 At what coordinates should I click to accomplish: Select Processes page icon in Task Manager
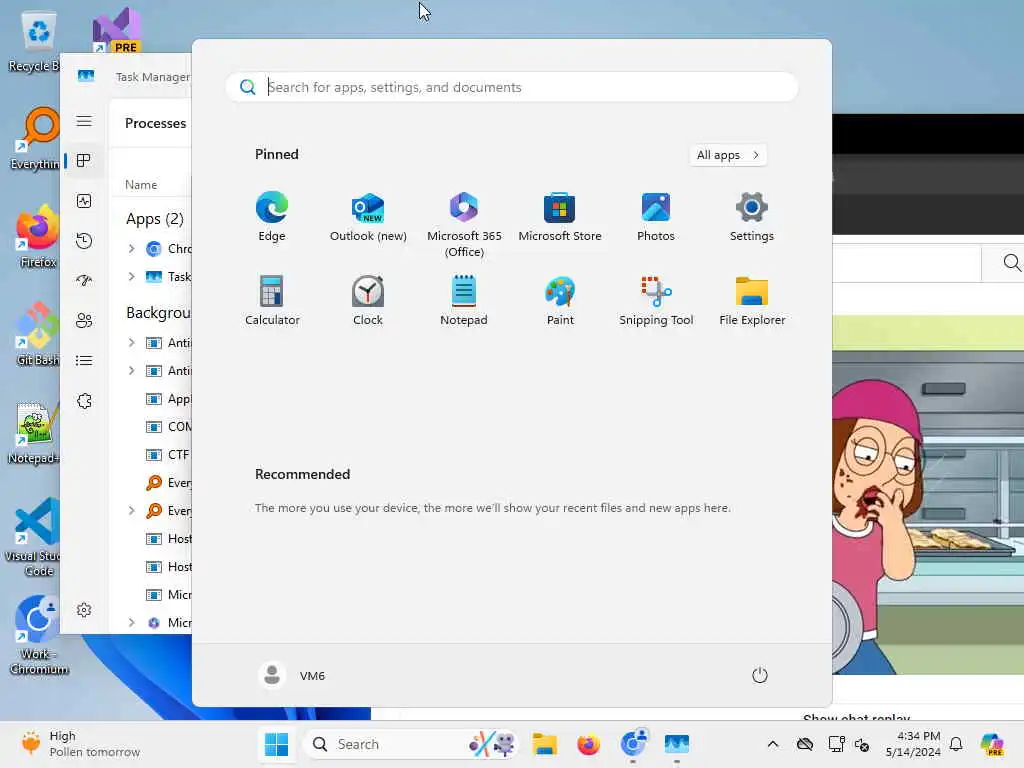[84, 161]
